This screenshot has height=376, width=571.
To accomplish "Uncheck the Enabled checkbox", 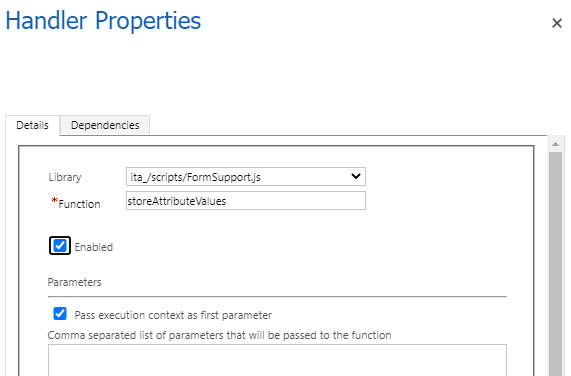I will tap(60, 246).
